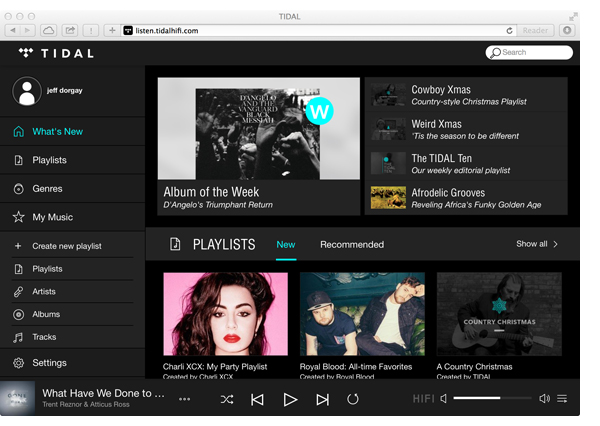Click the Artists microphone icon
600x426 pixels.
point(18,292)
